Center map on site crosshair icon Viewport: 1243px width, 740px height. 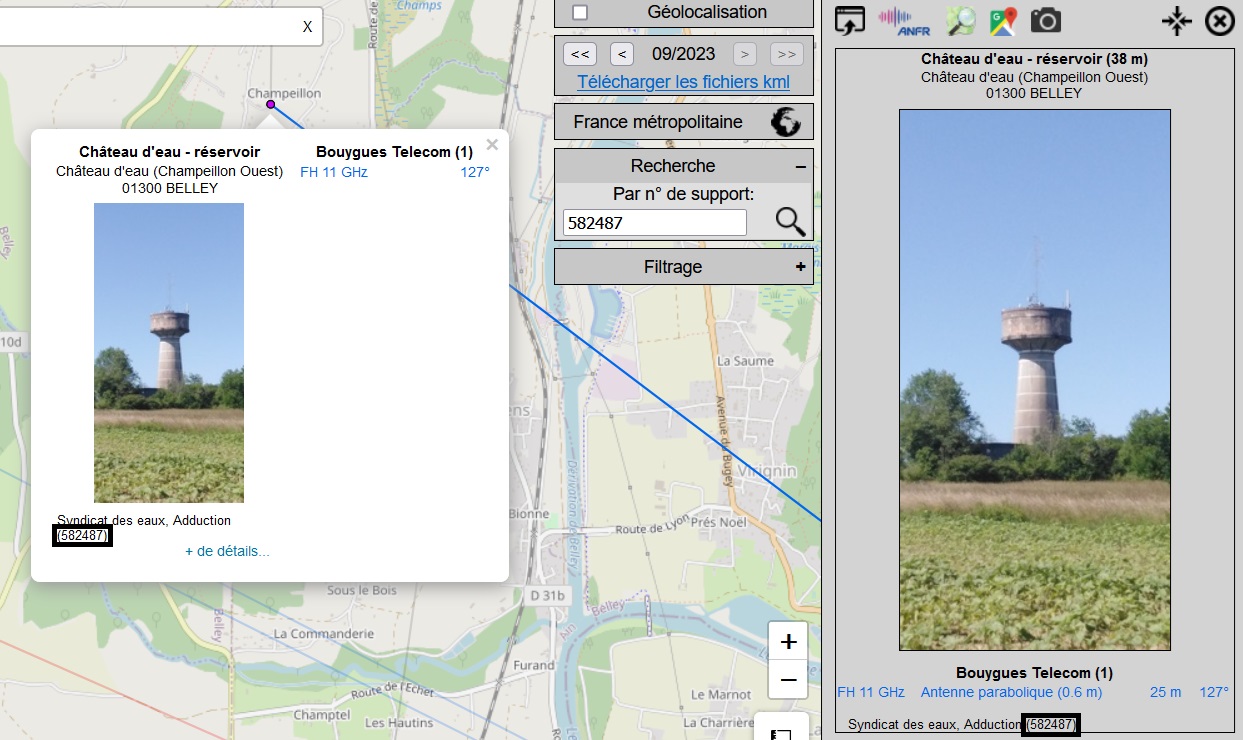(x=1177, y=21)
